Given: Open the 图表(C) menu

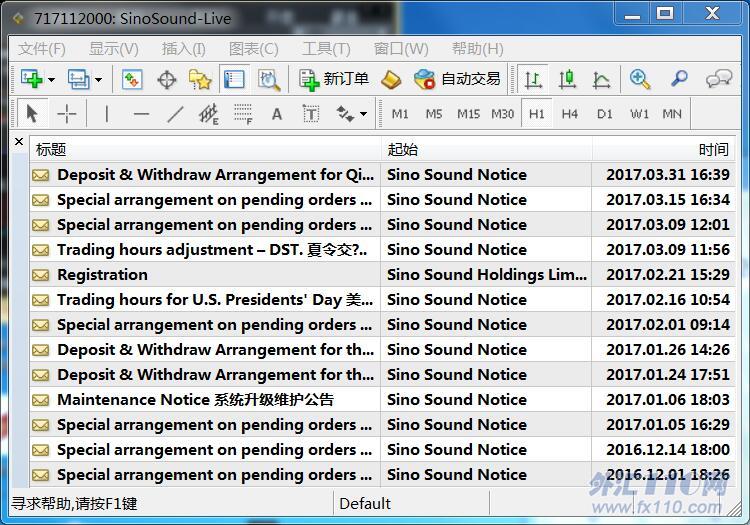Looking at the screenshot, I should (254, 48).
